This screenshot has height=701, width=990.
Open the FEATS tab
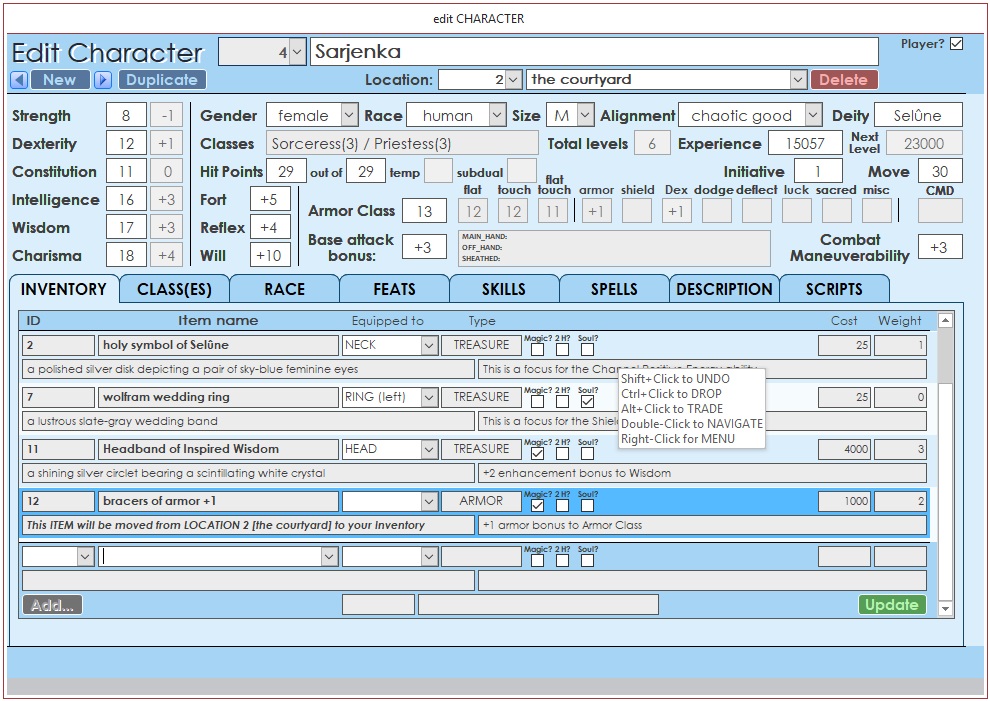tap(394, 289)
